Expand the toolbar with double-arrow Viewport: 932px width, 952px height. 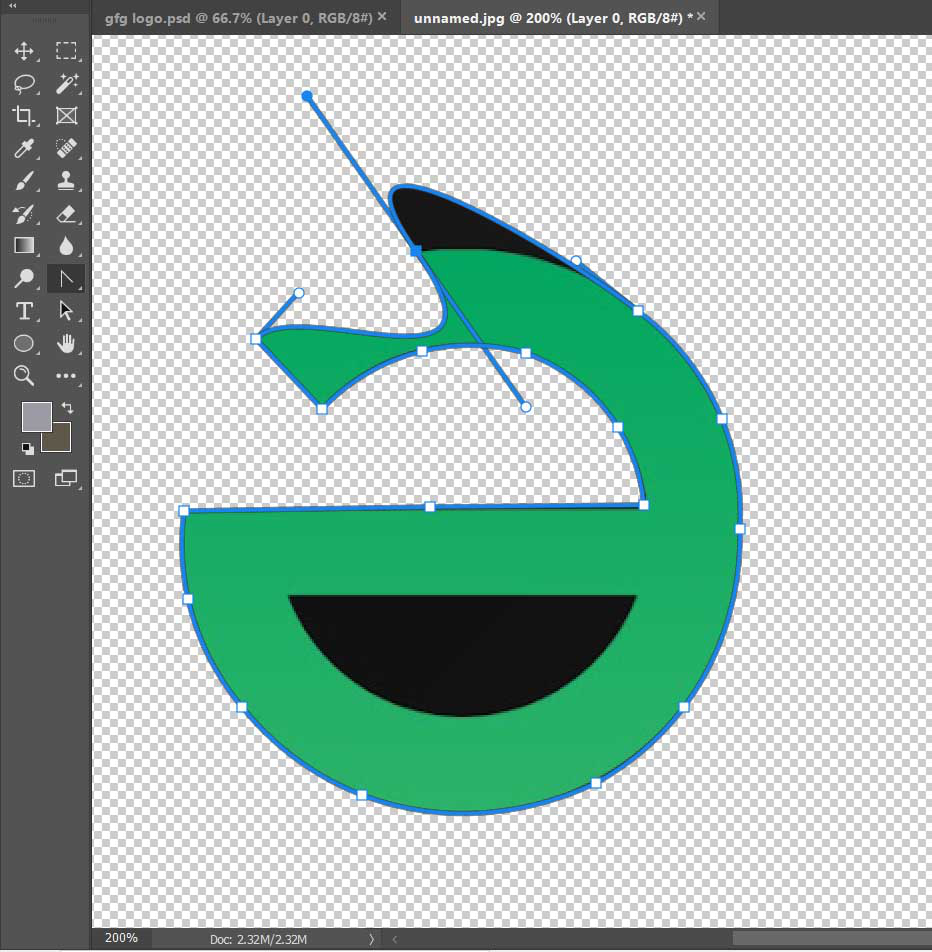12,5
